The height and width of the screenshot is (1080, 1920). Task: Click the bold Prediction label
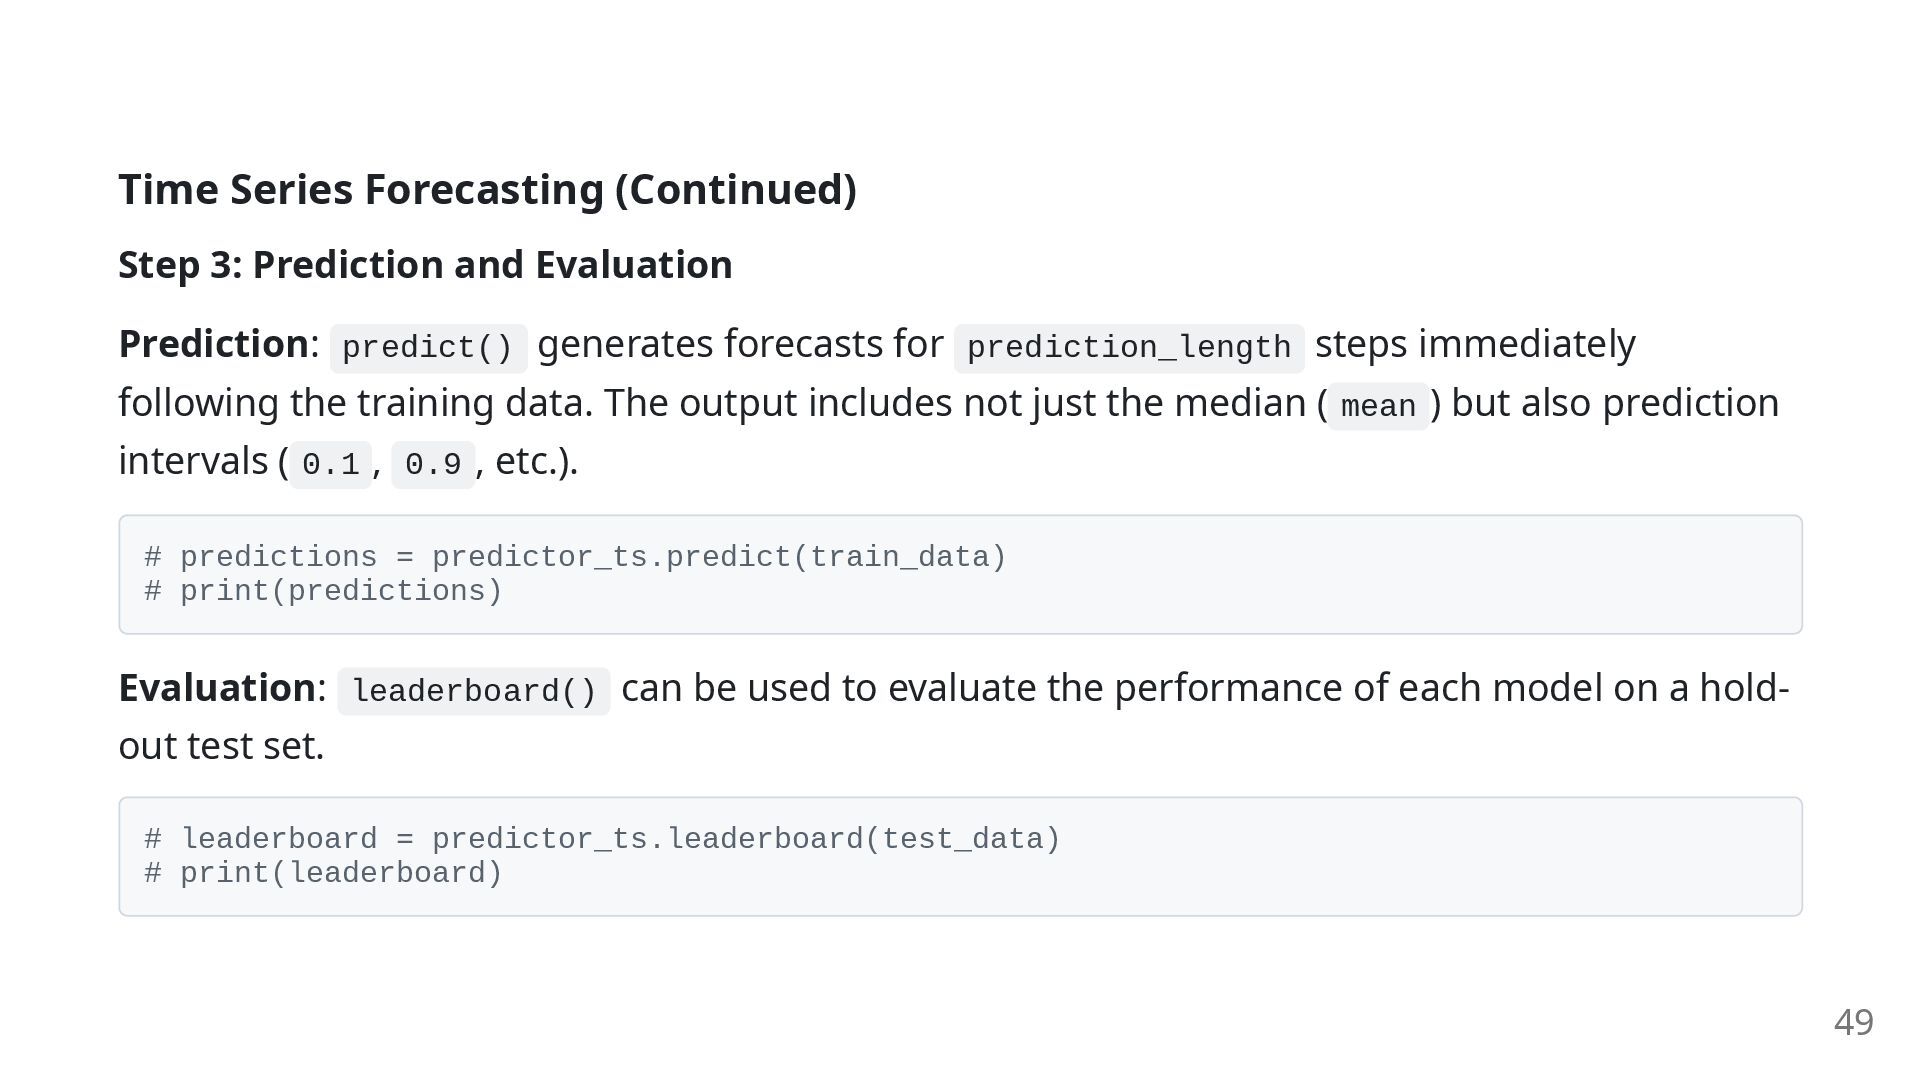tap(214, 344)
